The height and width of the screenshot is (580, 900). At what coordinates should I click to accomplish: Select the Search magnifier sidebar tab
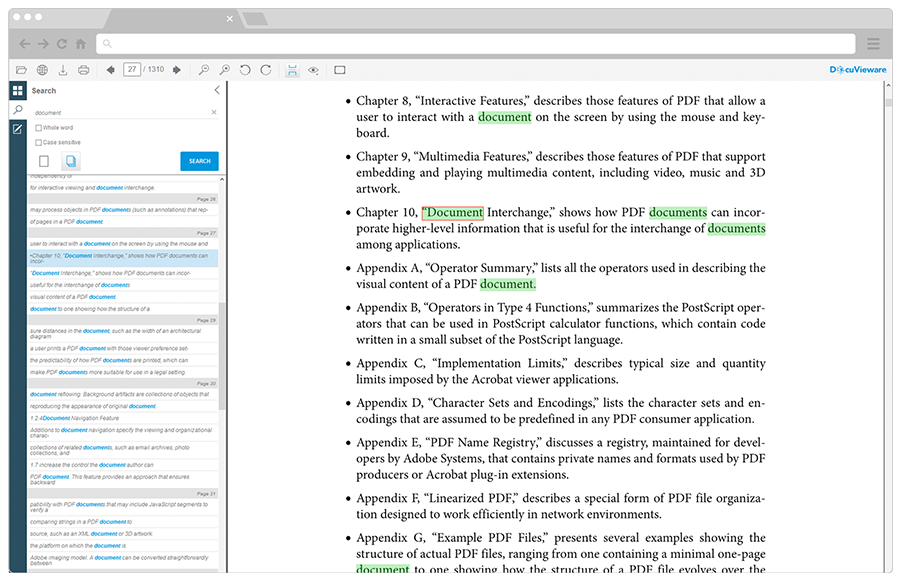pos(18,109)
